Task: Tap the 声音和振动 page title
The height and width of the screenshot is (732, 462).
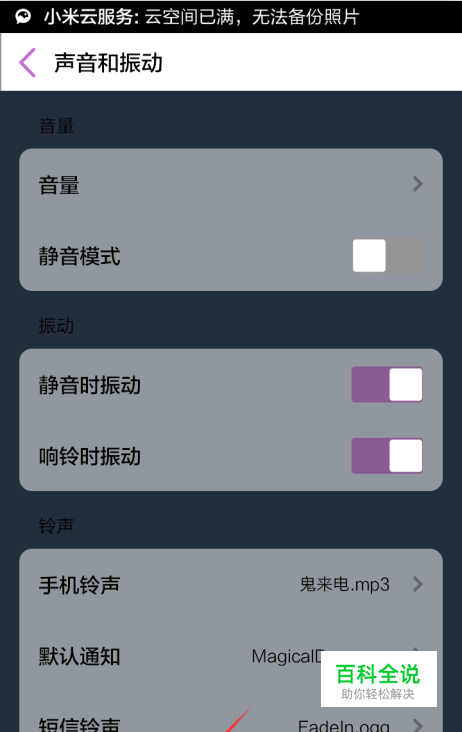Action: (108, 63)
